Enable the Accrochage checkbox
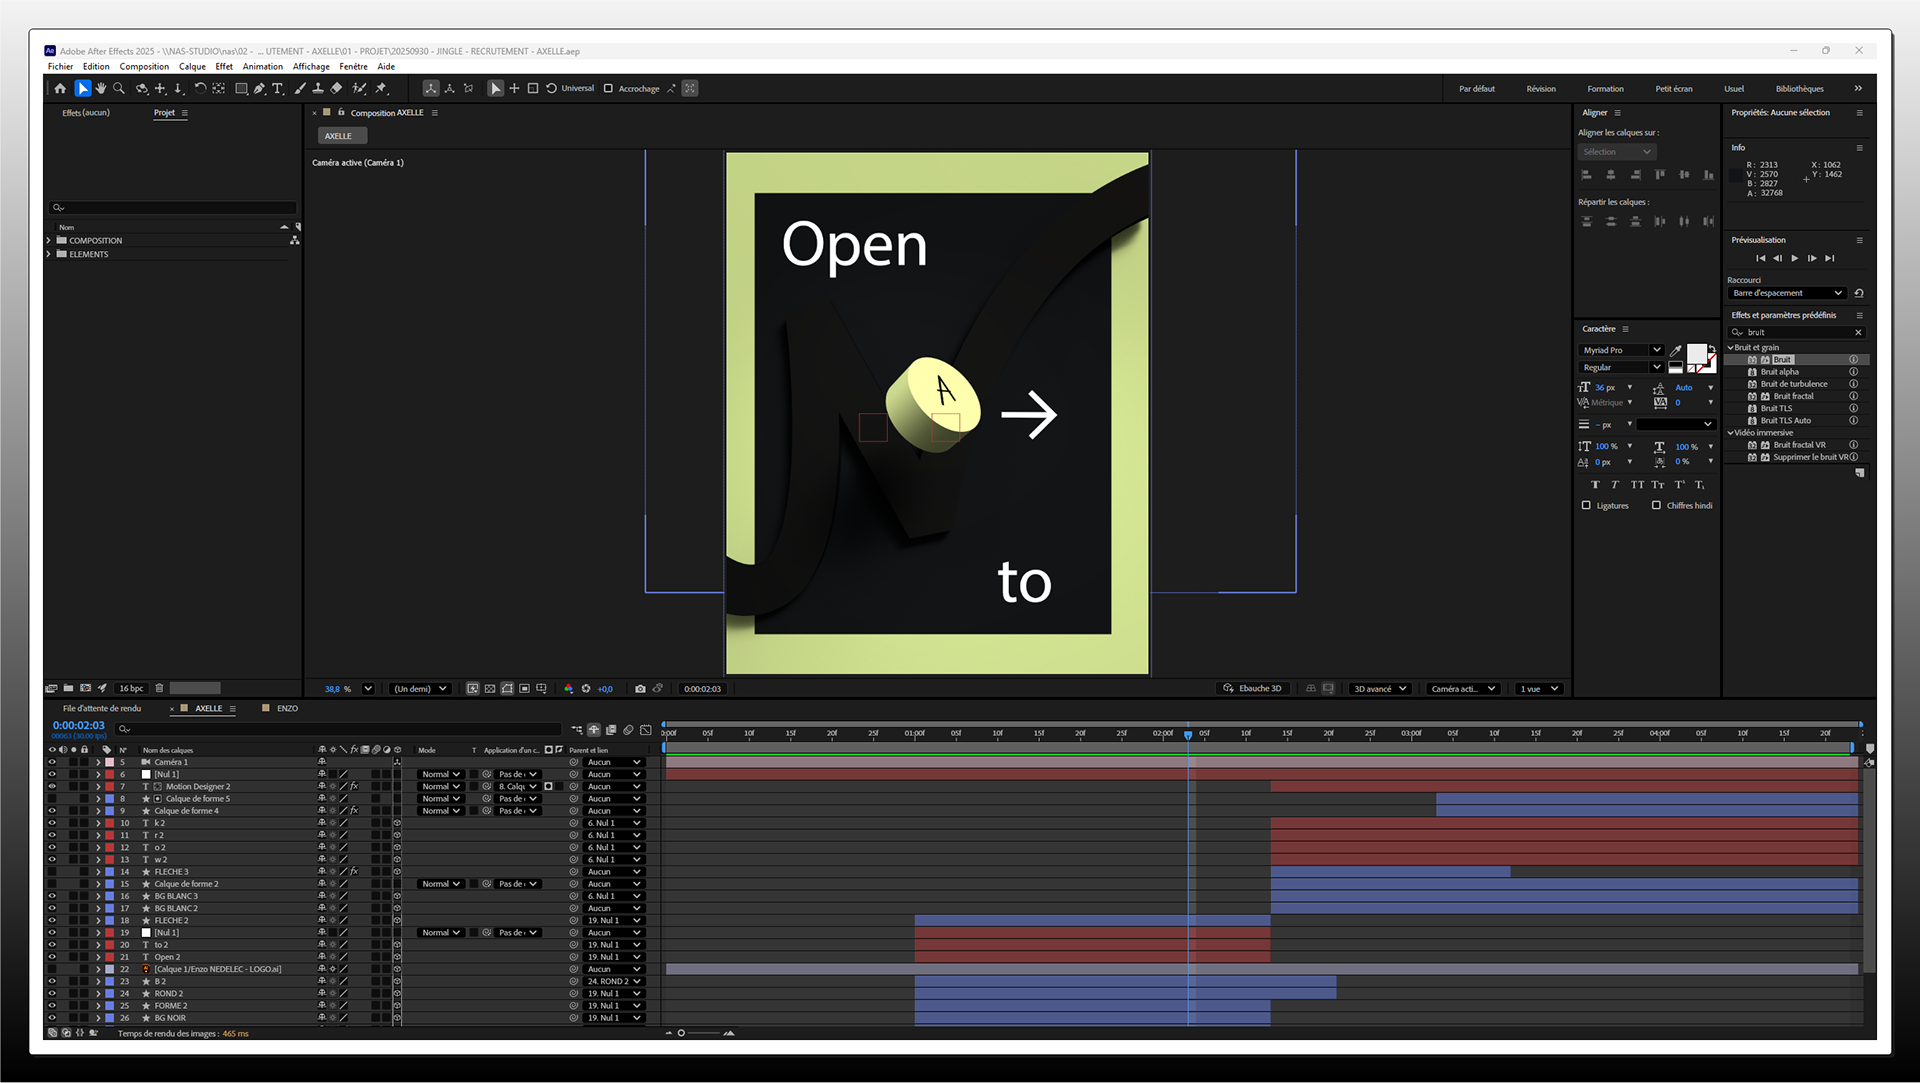Viewport: 1920px width, 1083px height. (608, 89)
